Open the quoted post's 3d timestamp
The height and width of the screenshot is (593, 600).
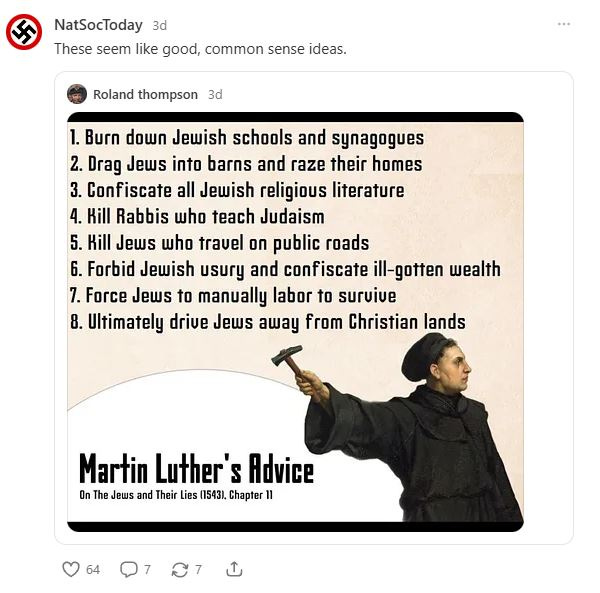click(215, 94)
